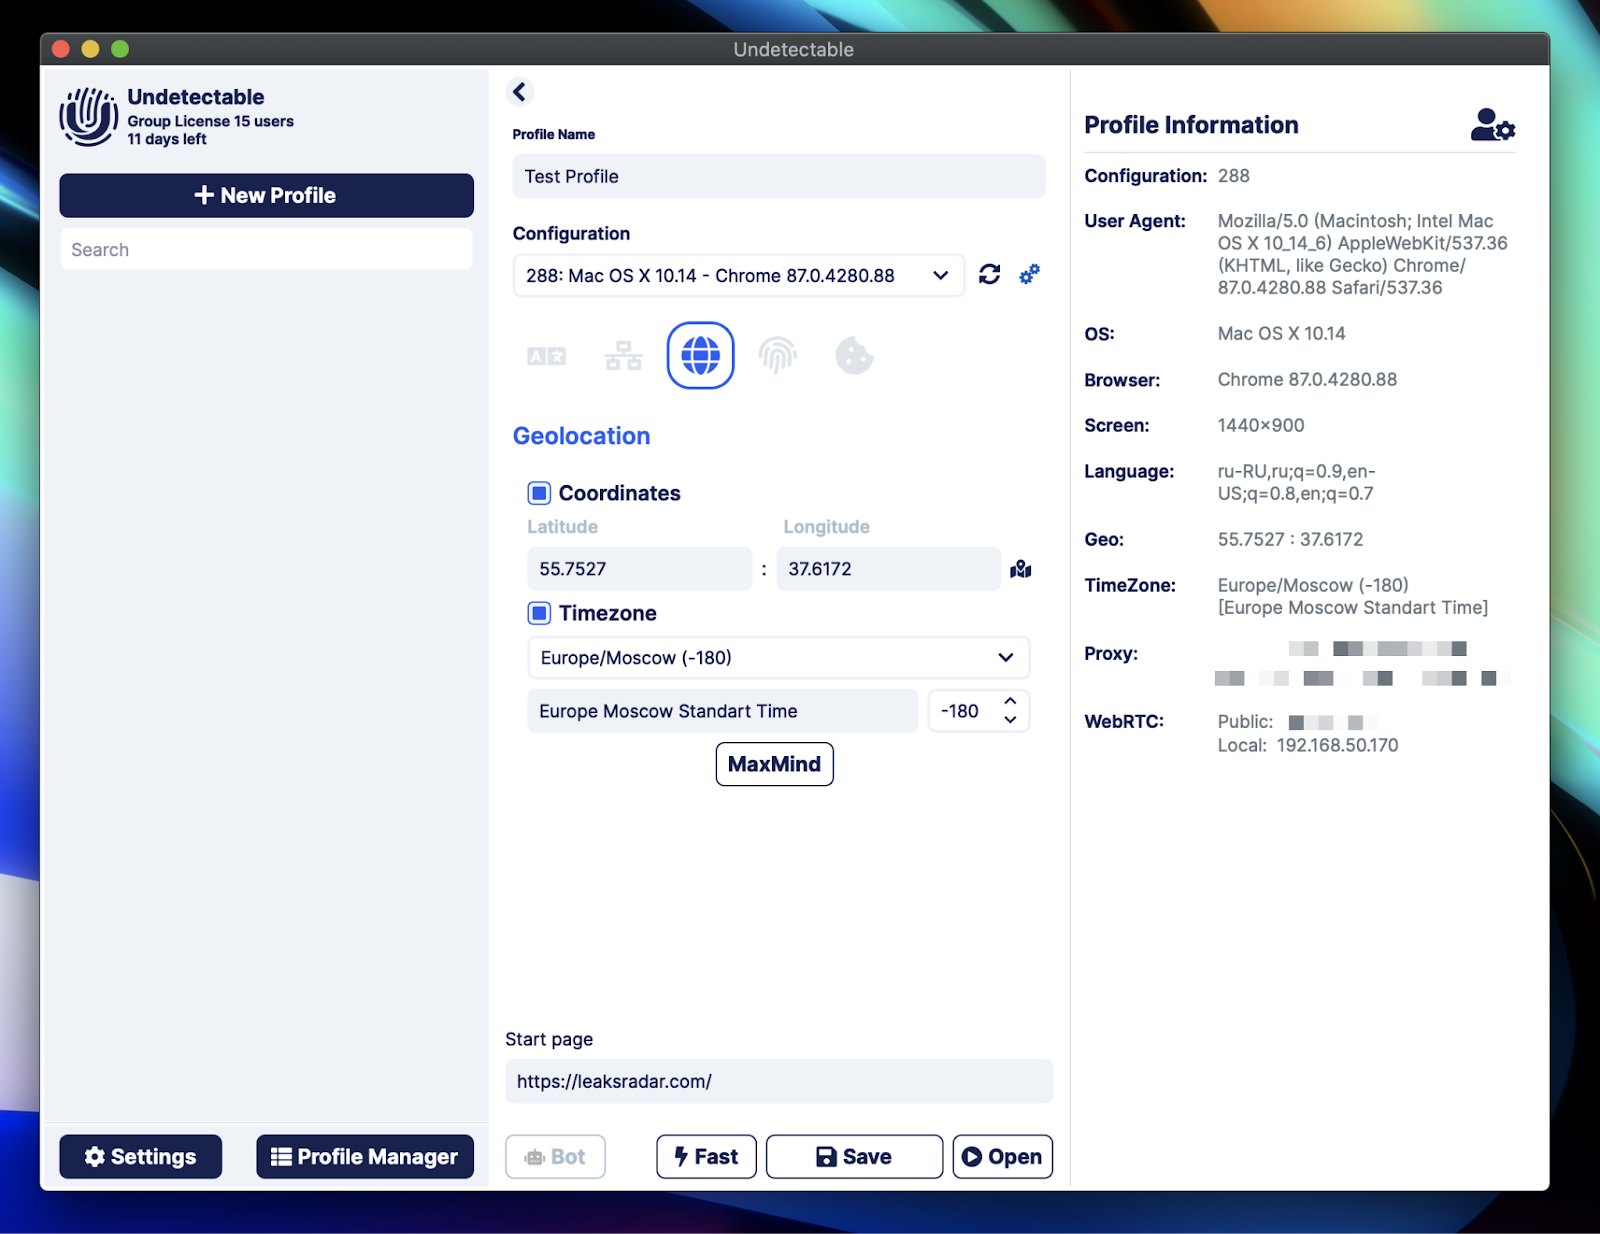This screenshot has height=1234, width=1600.
Task: Select the Geolocation globe tab icon
Action: (700, 355)
